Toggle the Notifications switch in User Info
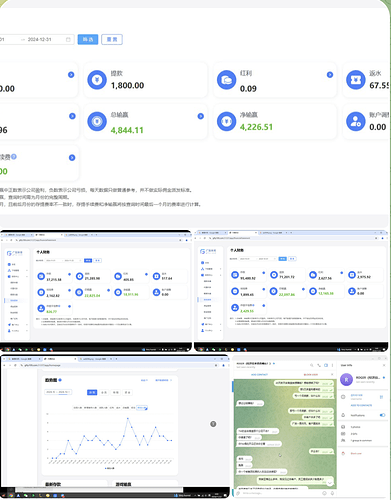391x500 pixels. pyautogui.click(x=382, y=415)
